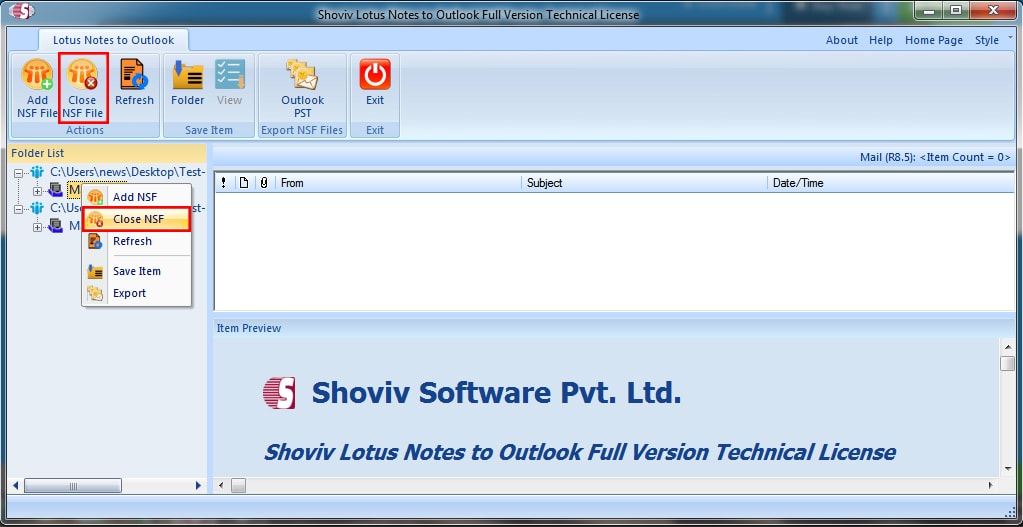
Task: Open the Help link
Action: click(881, 40)
